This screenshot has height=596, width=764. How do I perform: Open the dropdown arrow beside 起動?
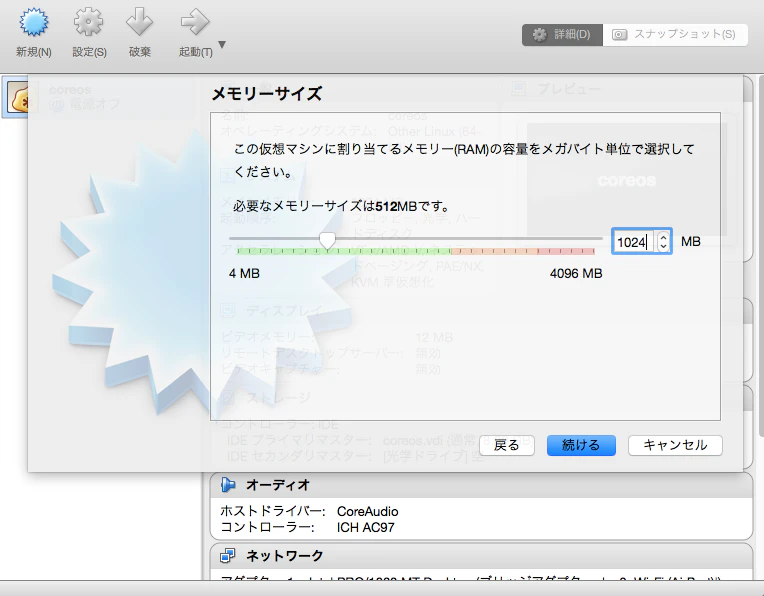(222, 44)
